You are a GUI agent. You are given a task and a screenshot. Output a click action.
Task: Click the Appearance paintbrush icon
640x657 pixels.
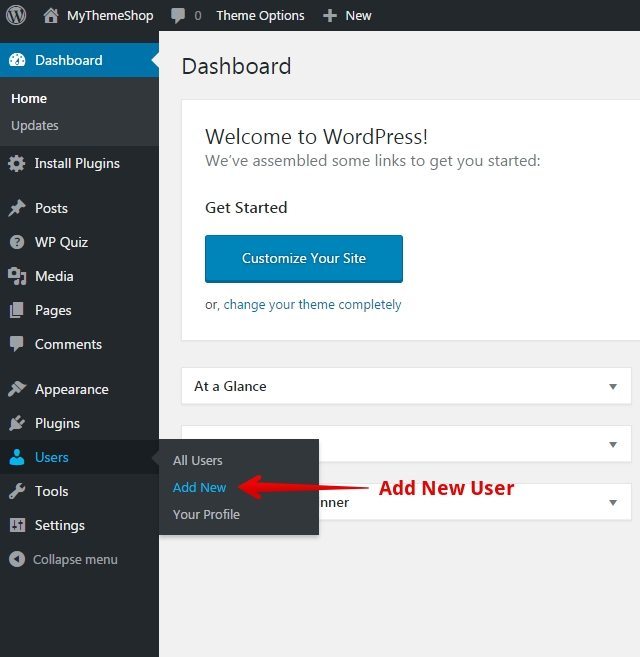[x=17, y=389]
